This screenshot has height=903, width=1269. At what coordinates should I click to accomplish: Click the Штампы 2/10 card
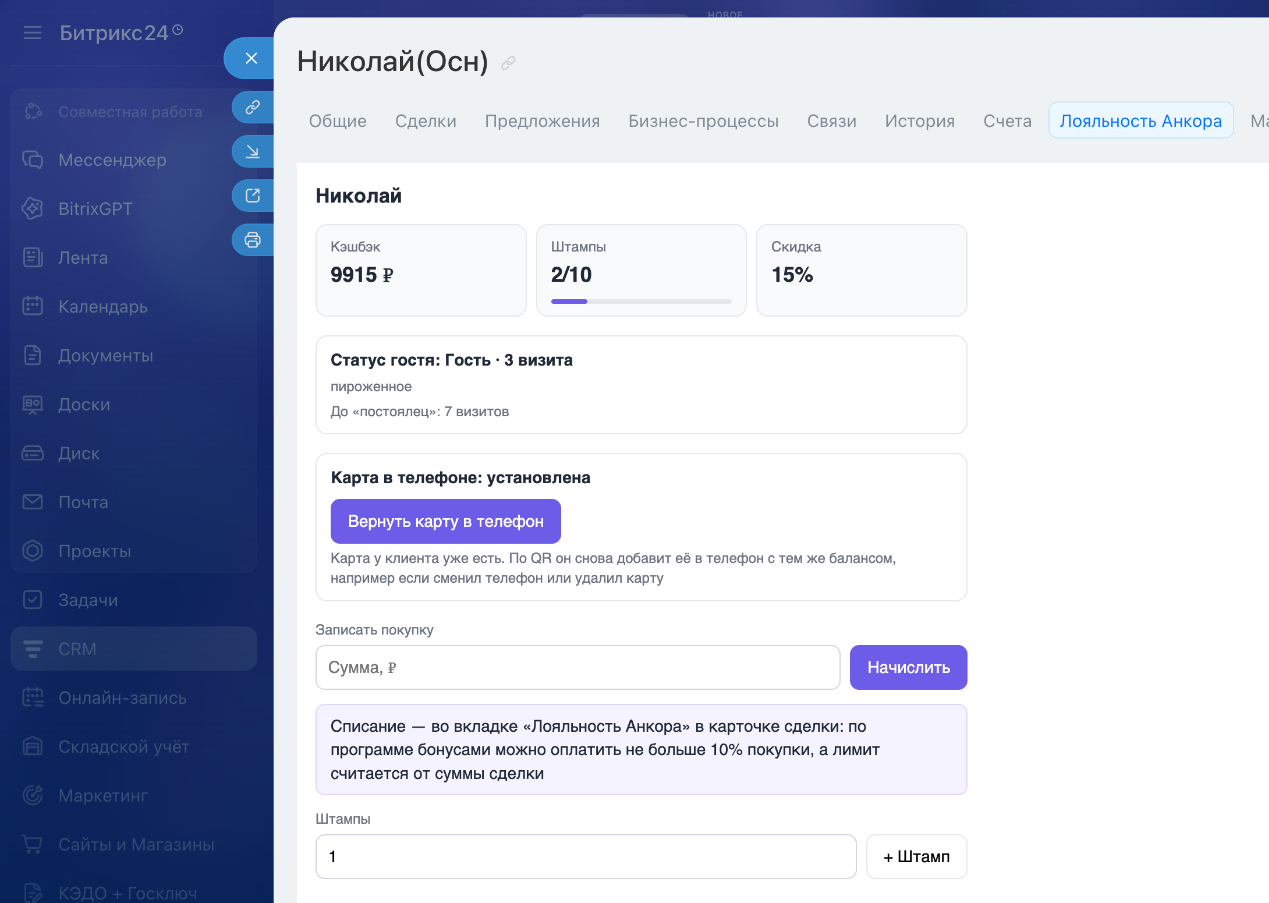click(x=641, y=270)
